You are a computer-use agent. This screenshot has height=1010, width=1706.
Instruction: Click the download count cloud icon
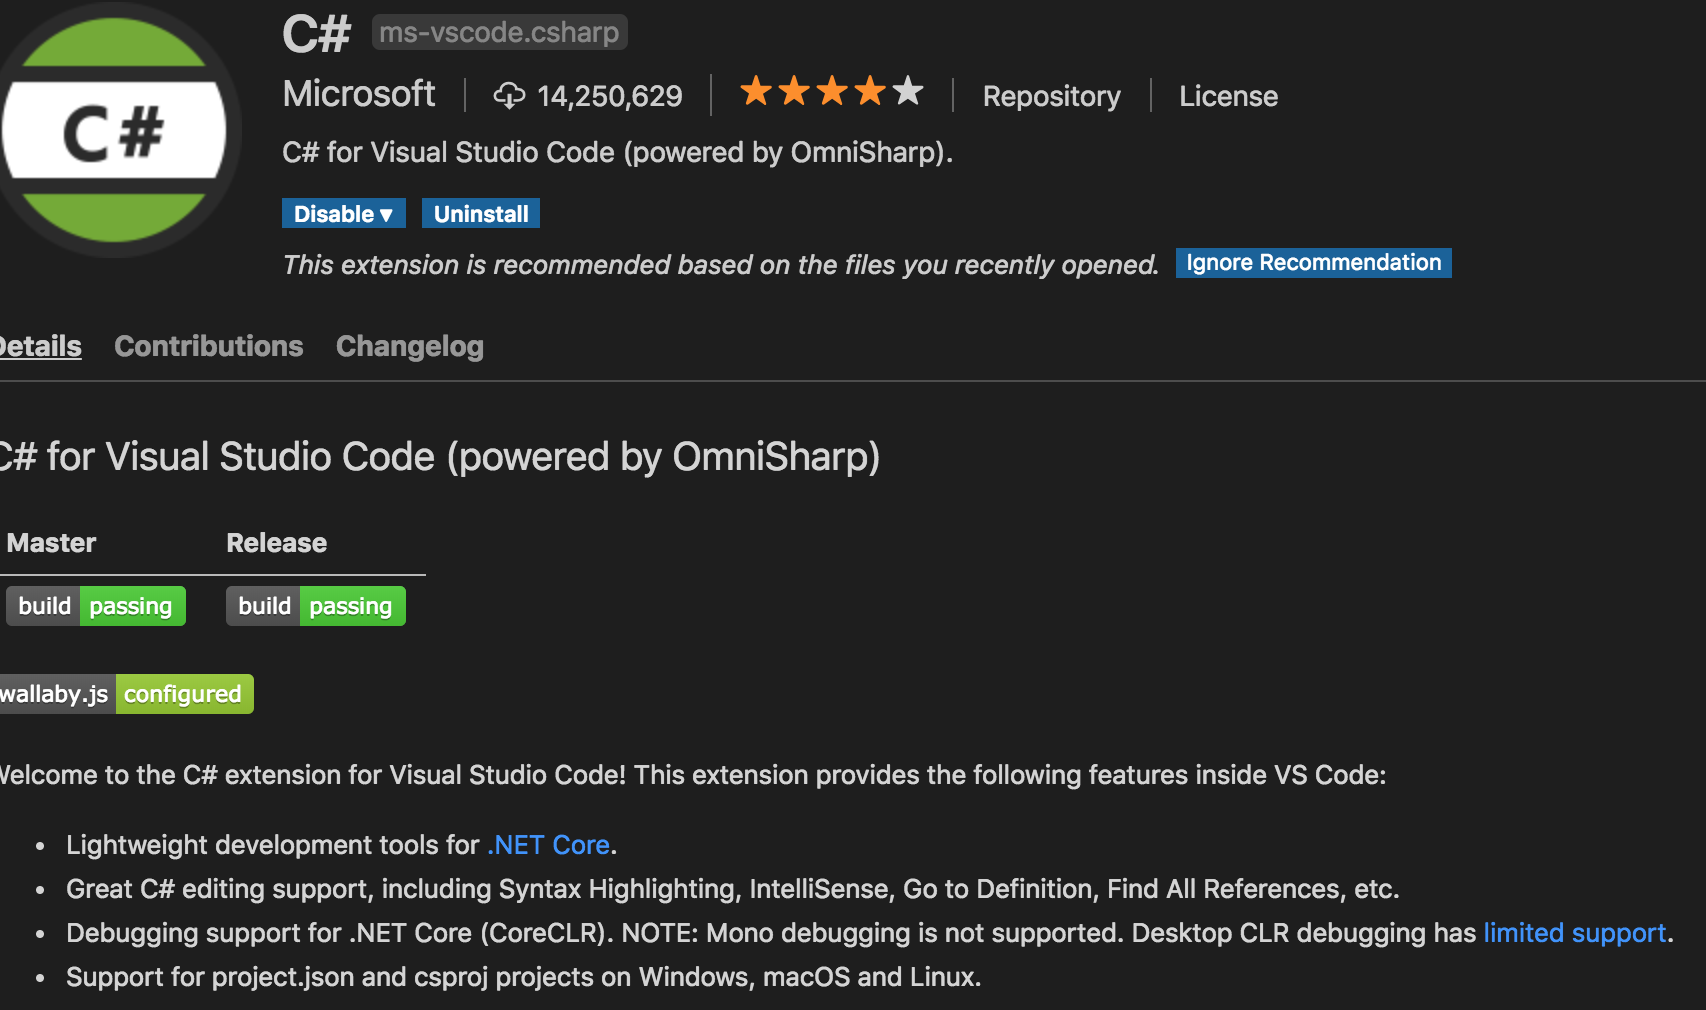509,96
